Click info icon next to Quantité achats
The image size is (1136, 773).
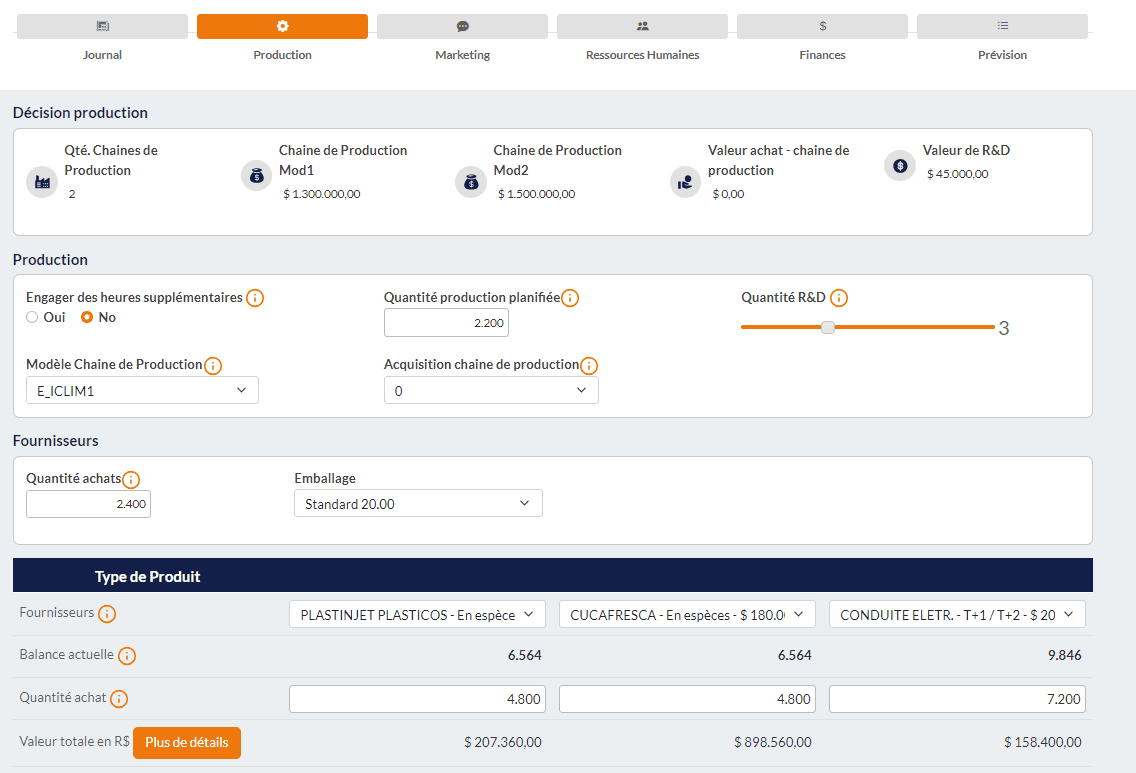[x=131, y=480]
